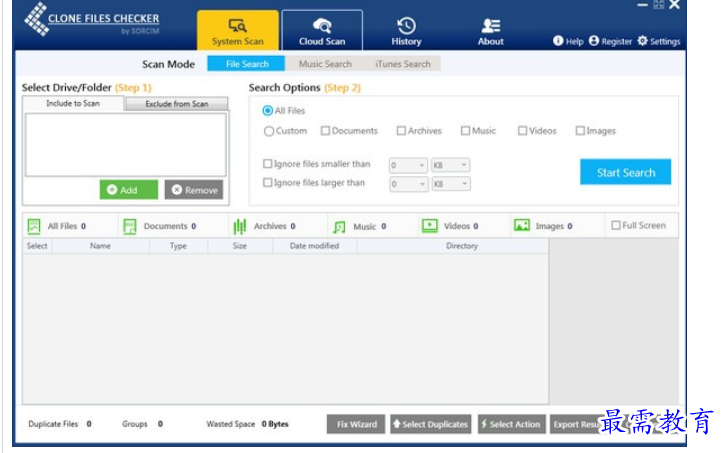Viewport: 722px width, 453px height.
Task: Select the All Files radio option
Action: pyautogui.click(x=268, y=111)
